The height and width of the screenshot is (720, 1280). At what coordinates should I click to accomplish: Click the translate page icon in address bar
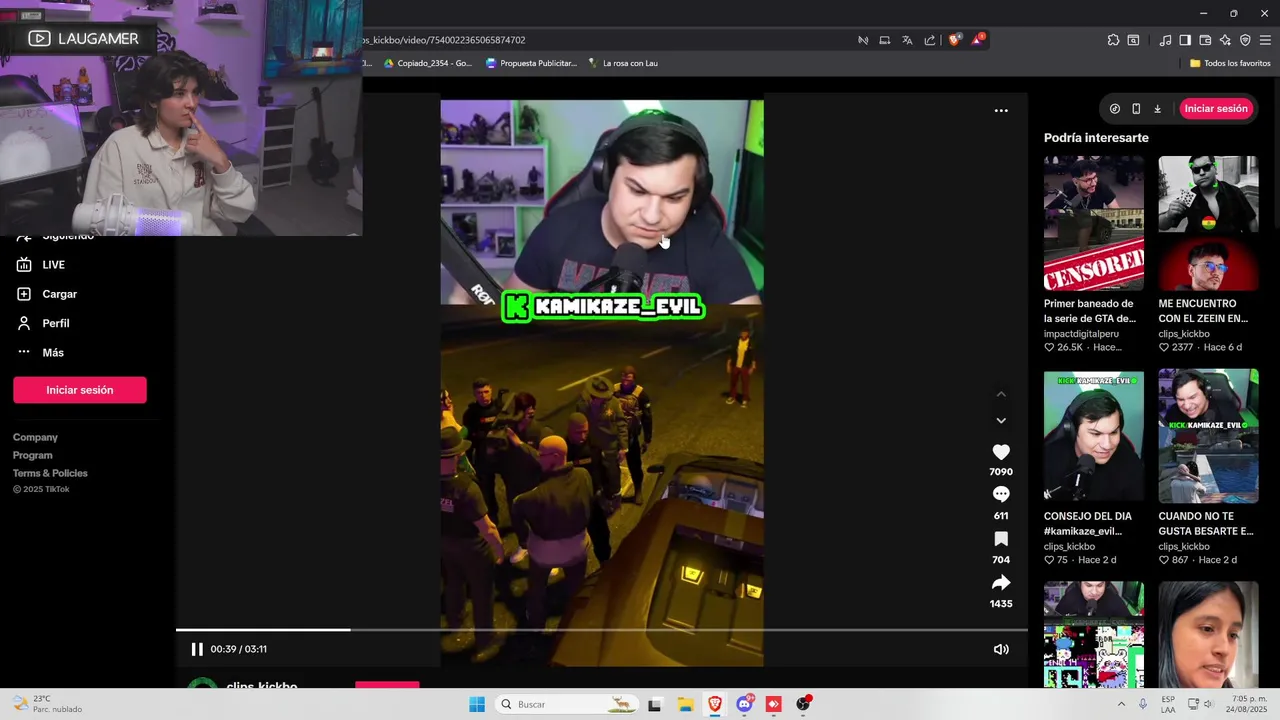907,40
